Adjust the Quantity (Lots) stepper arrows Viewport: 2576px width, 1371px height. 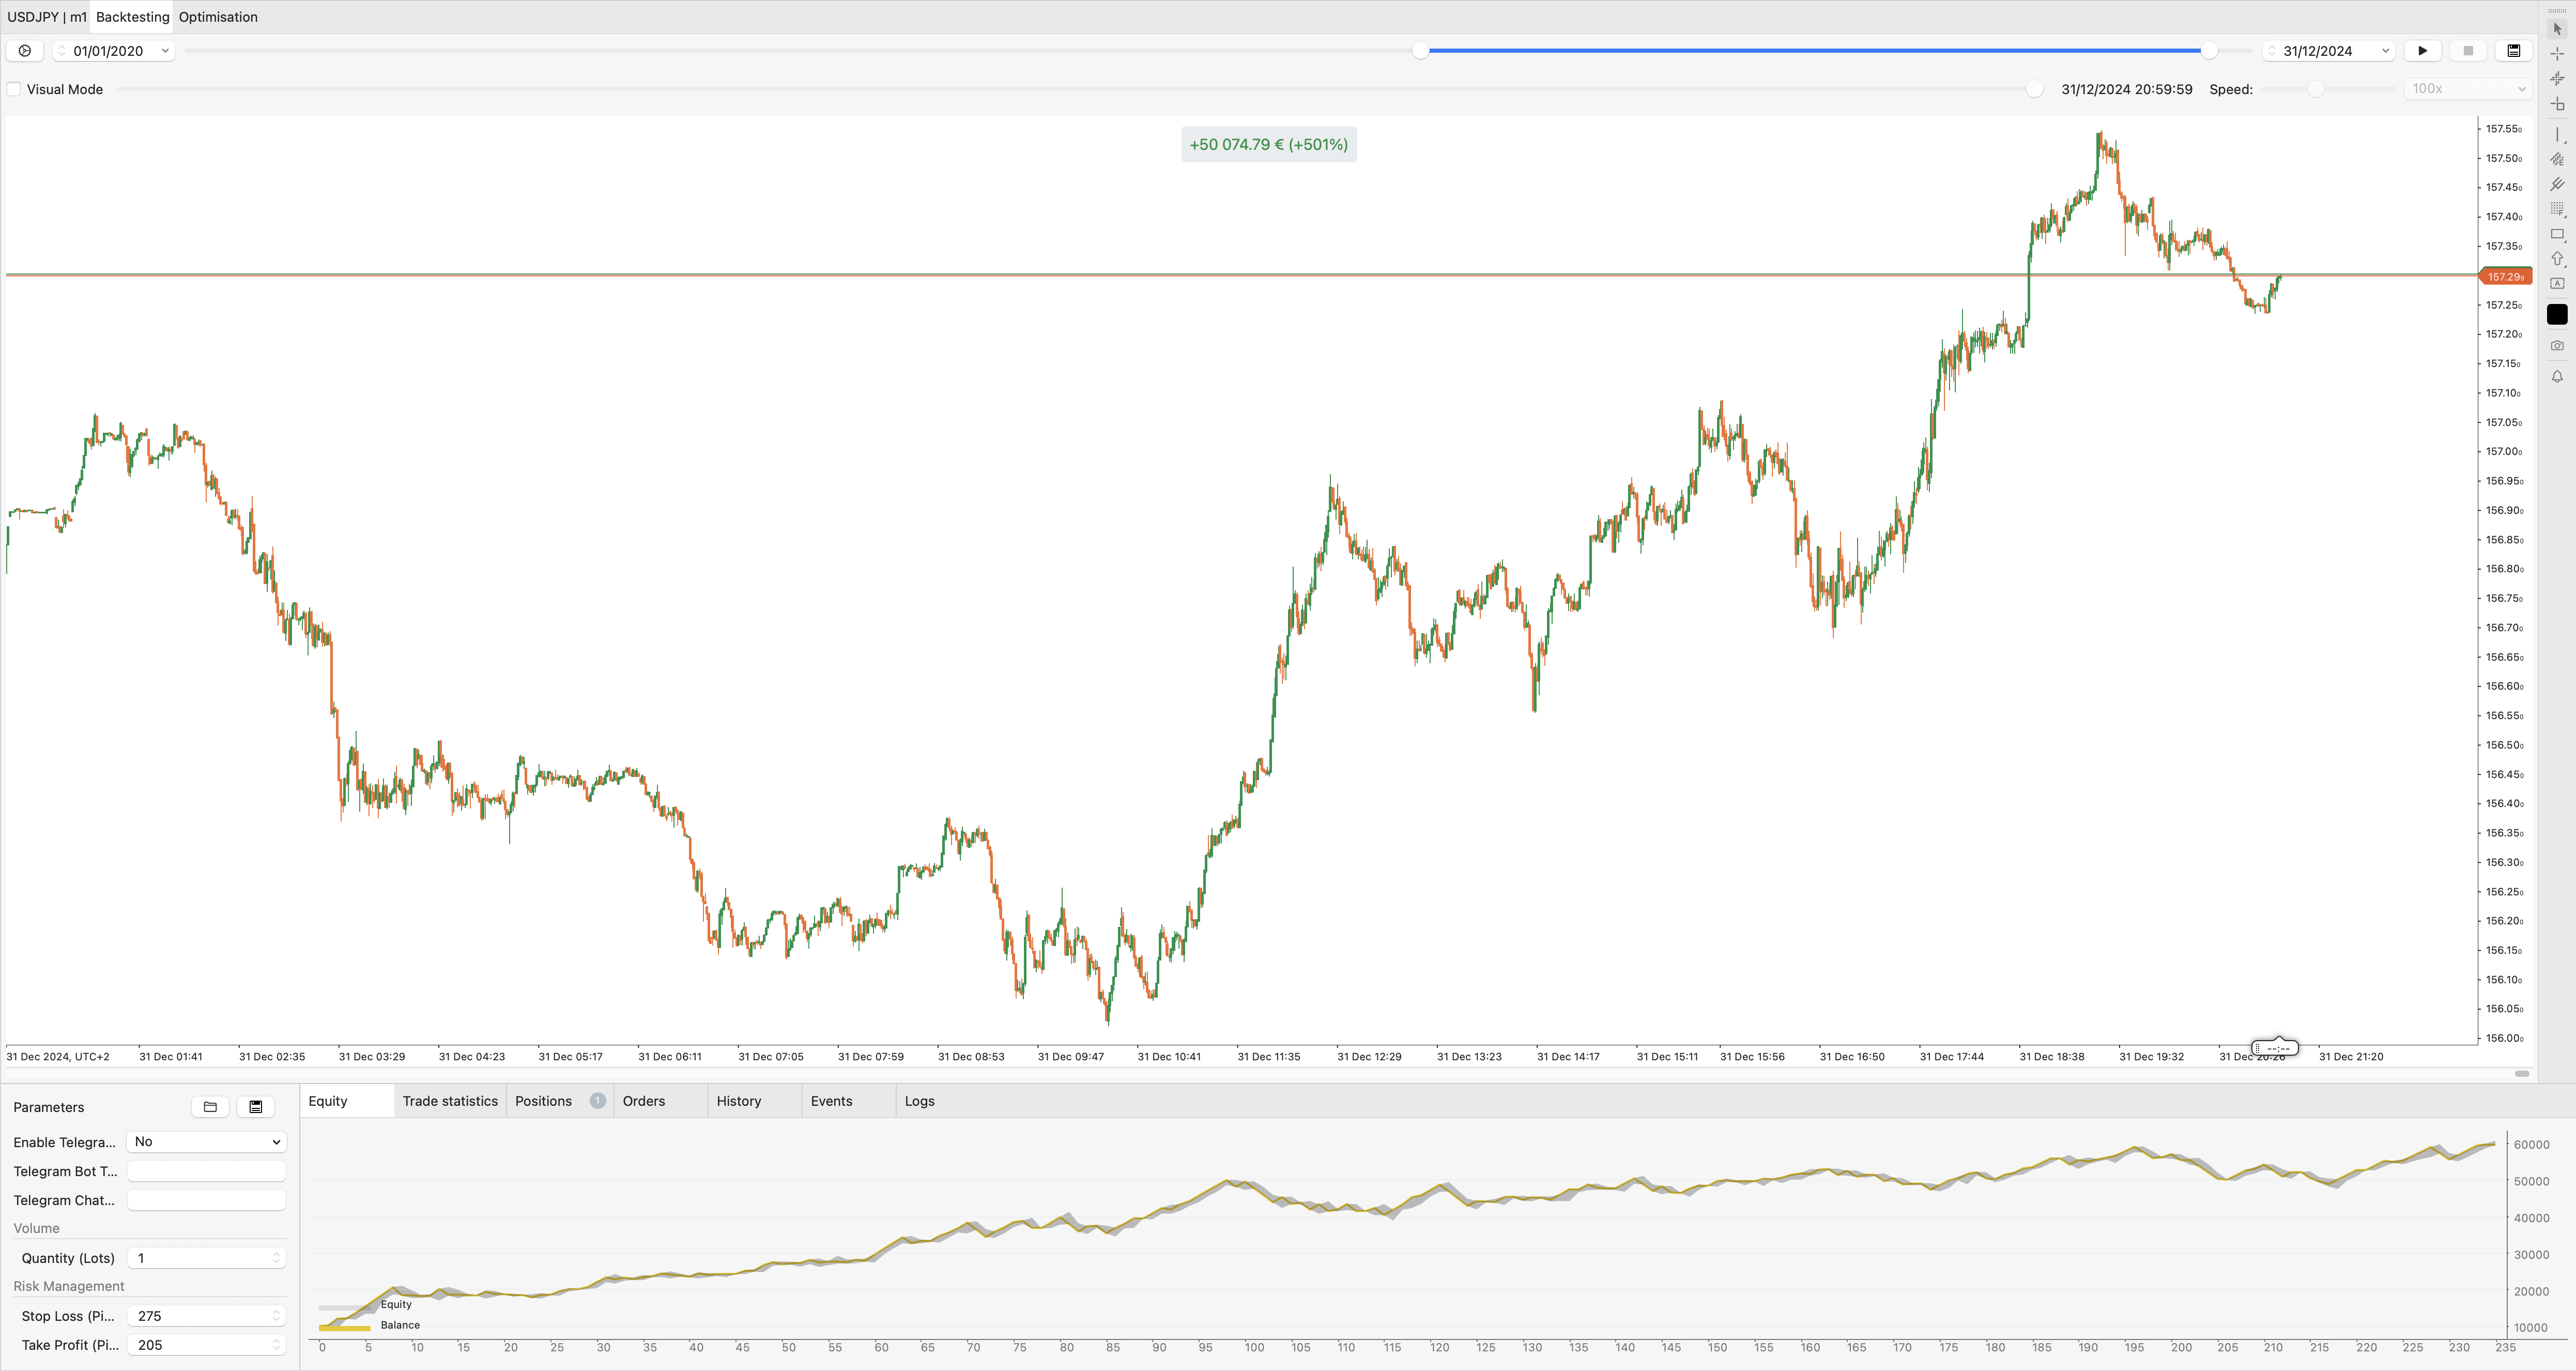[277, 1258]
